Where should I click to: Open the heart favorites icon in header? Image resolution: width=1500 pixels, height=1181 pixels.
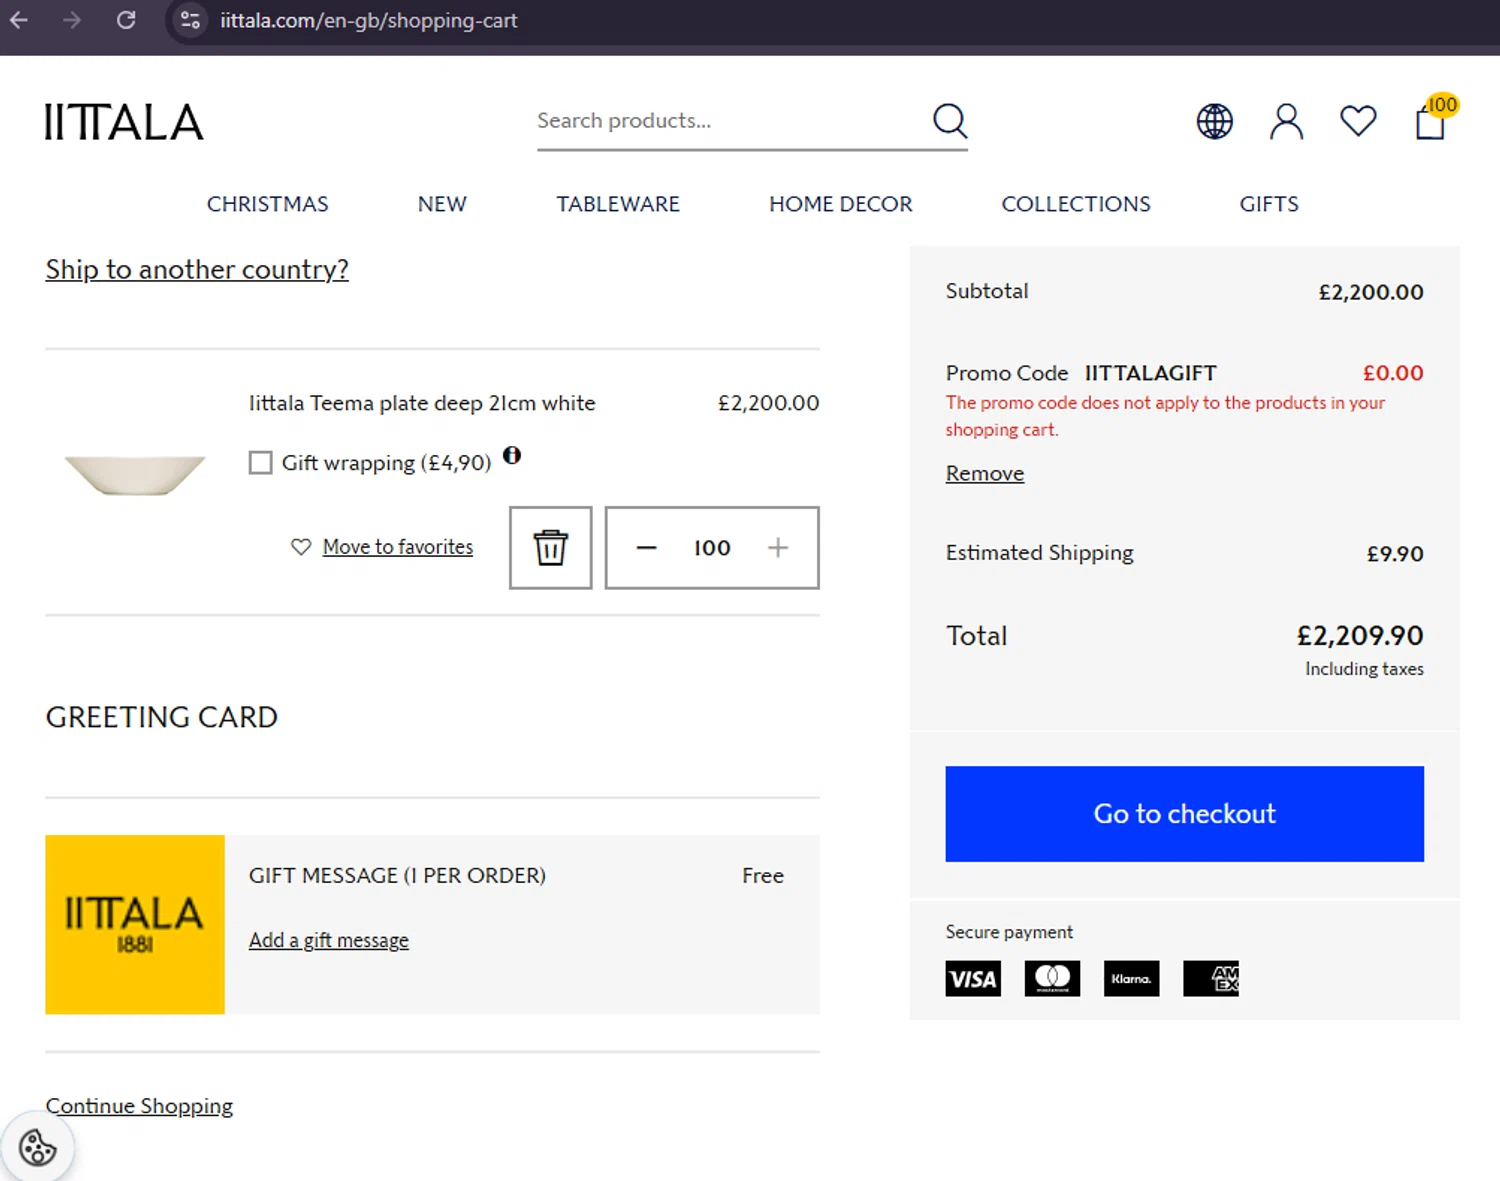coord(1358,121)
